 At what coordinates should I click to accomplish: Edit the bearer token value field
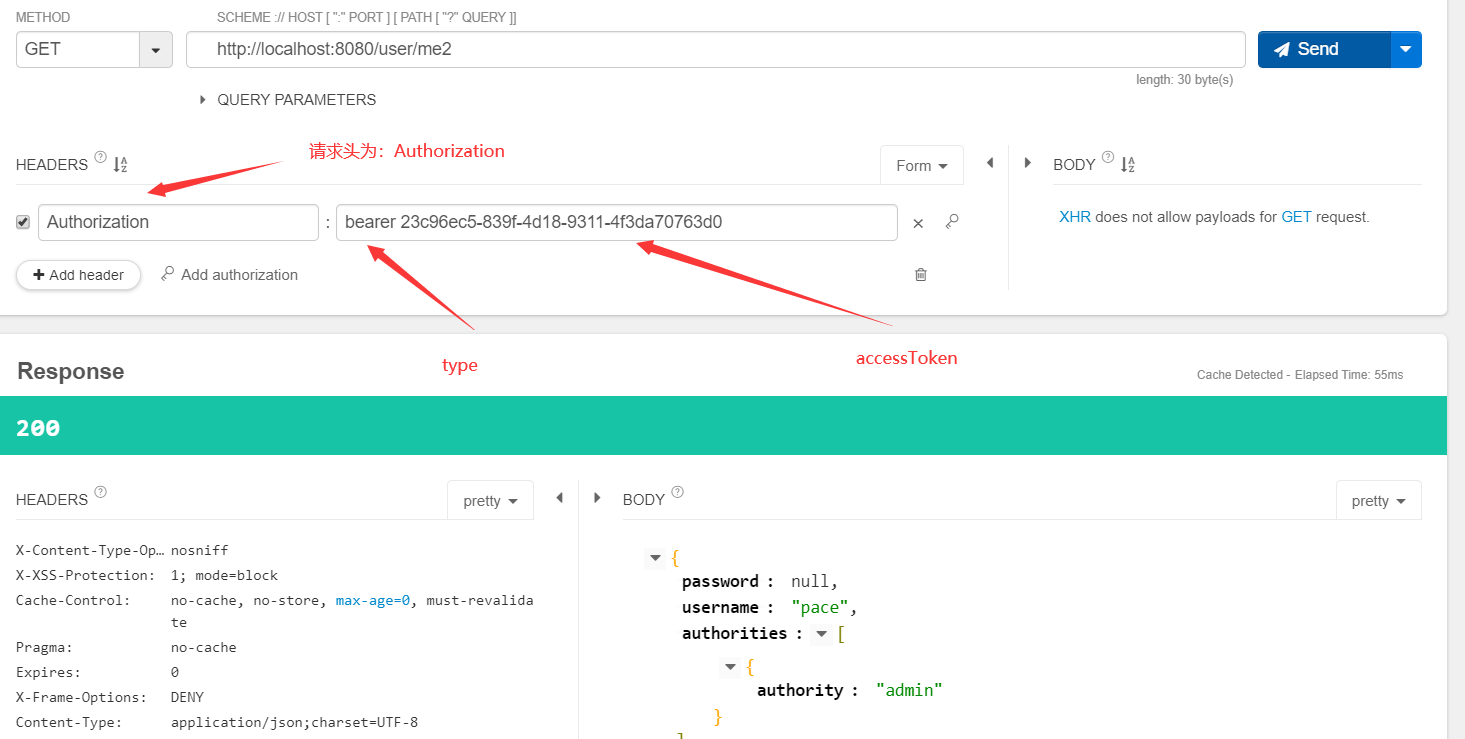click(617, 222)
